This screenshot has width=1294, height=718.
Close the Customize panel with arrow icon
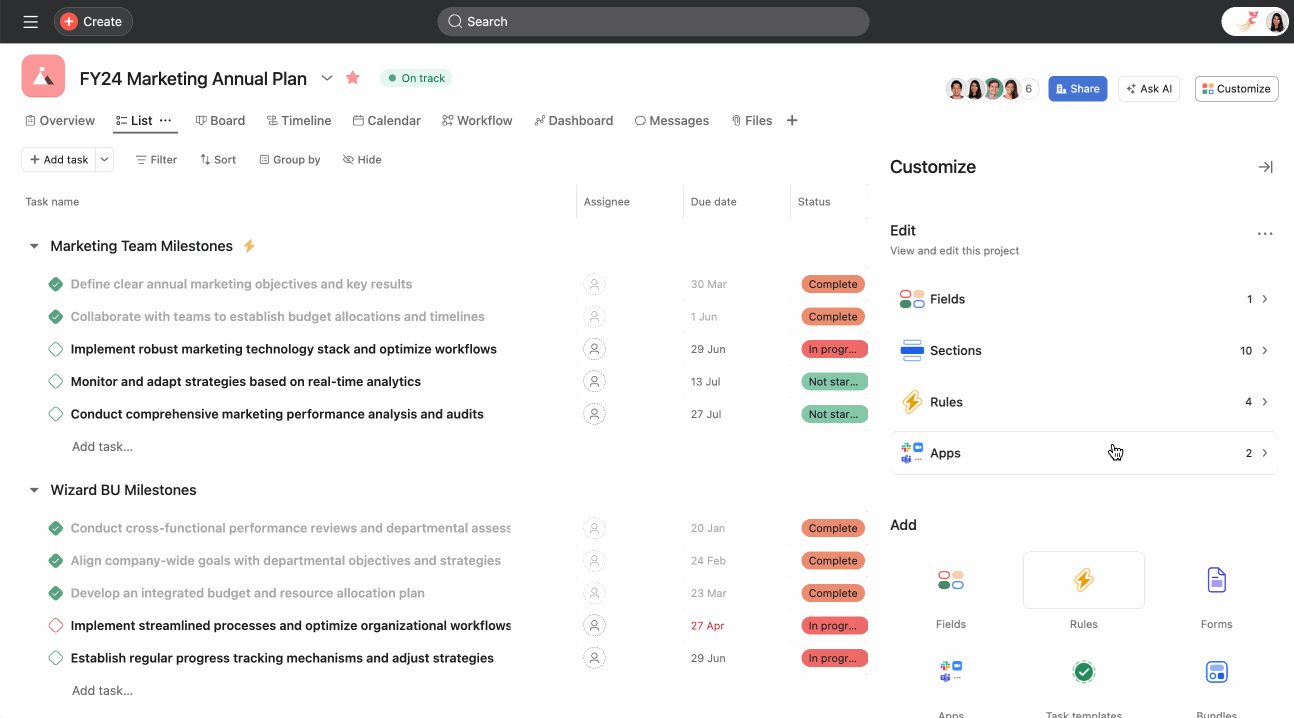(x=1265, y=167)
